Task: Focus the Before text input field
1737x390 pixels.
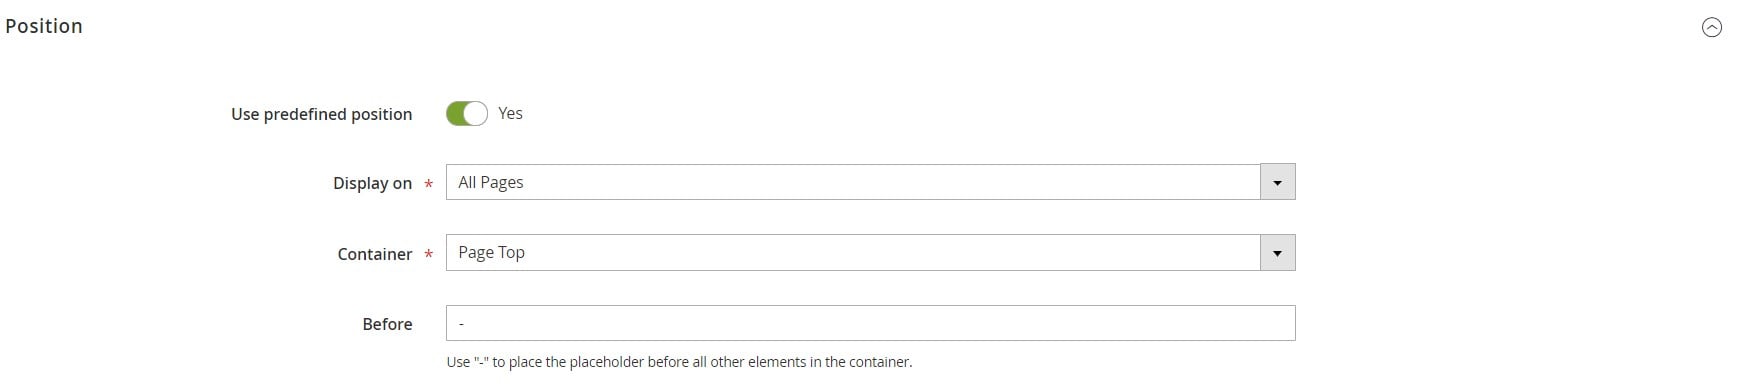Action: 870,323
